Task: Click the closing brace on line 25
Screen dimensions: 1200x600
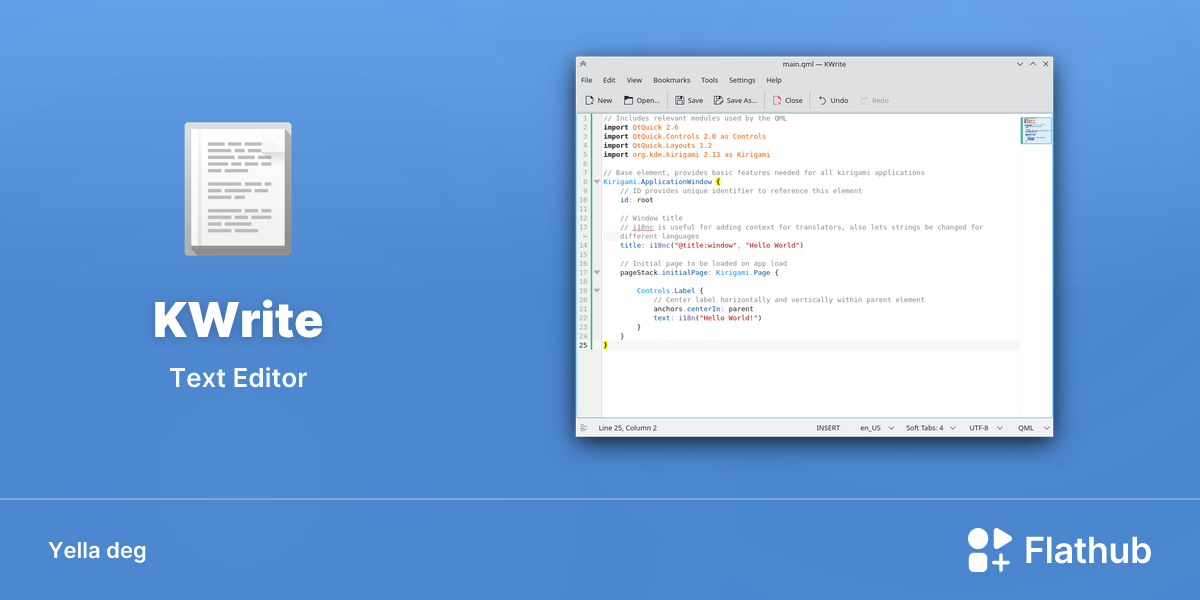Action: click(x=605, y=344)
